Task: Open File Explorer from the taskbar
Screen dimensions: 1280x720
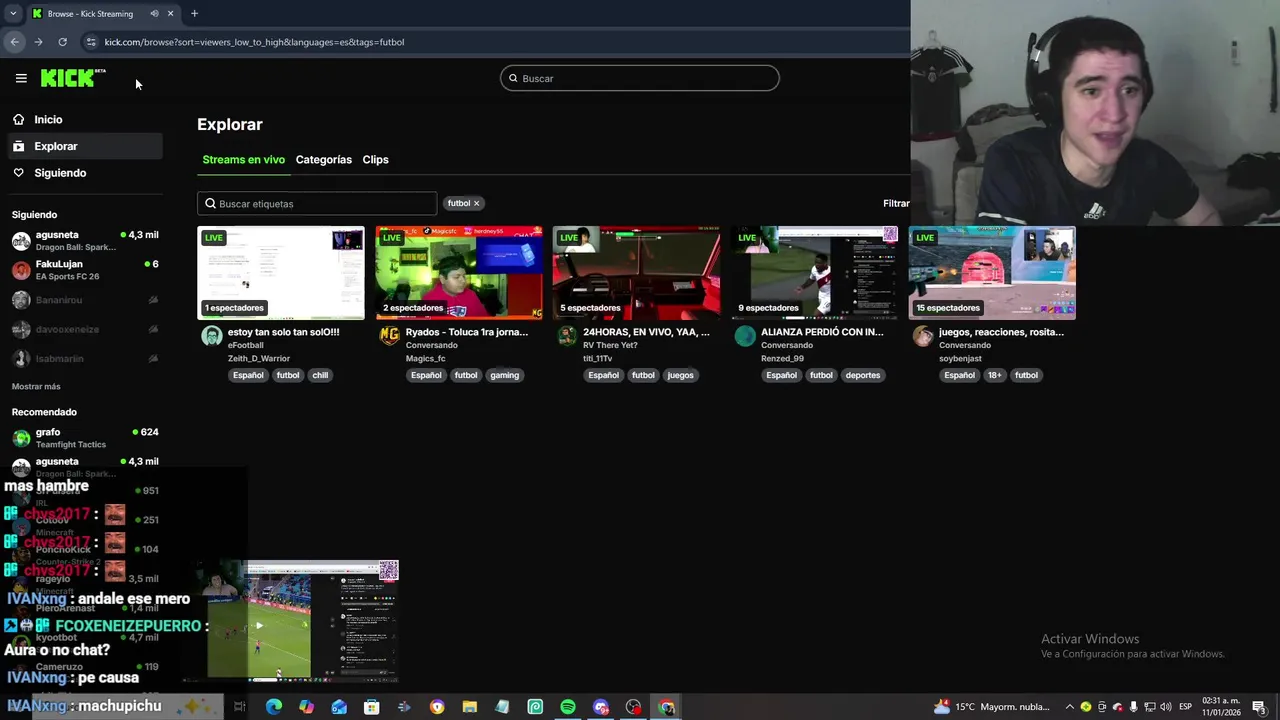Action: click(x=469, y=707)
